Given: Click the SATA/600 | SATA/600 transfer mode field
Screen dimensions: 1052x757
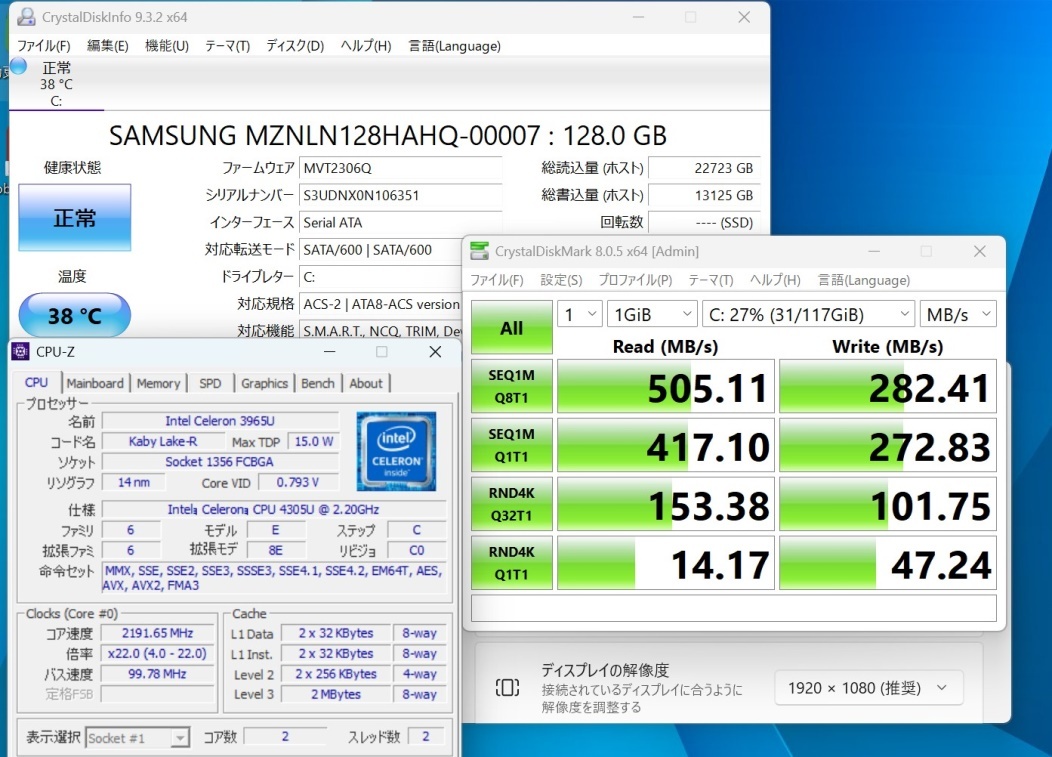Looking at the screenshot, I should click(380, 250).
